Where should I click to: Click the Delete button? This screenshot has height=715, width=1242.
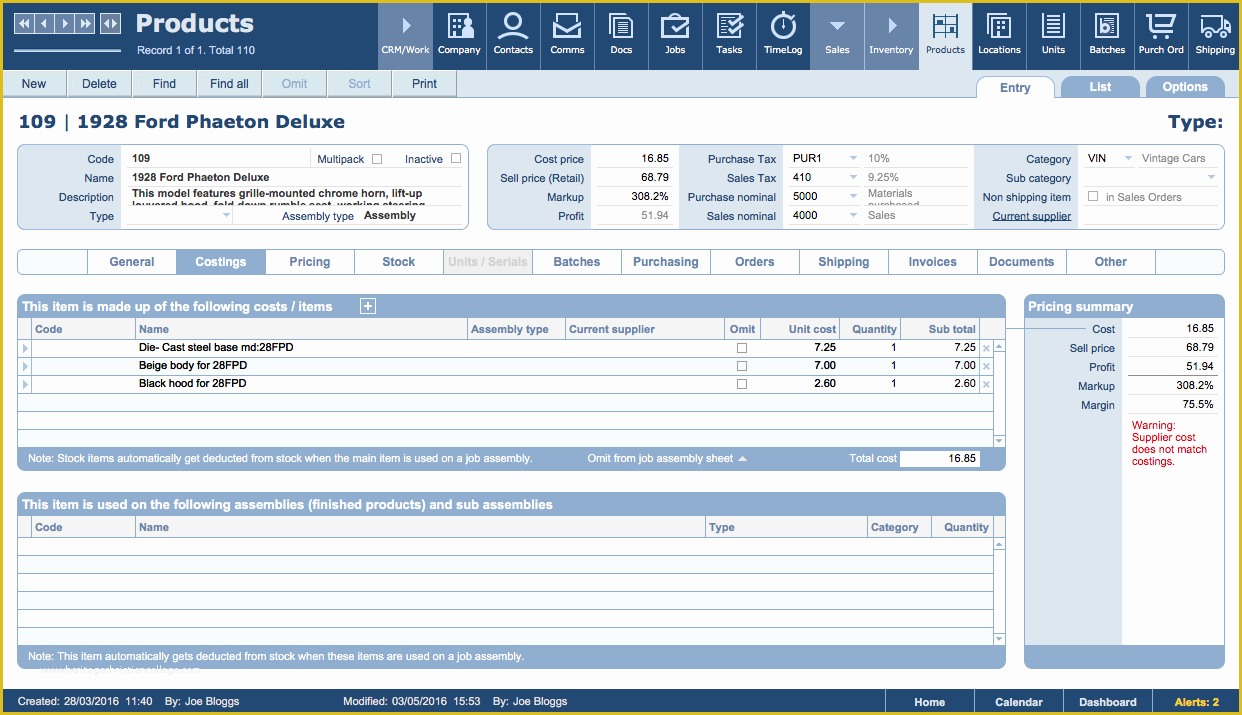pos(99,84)
